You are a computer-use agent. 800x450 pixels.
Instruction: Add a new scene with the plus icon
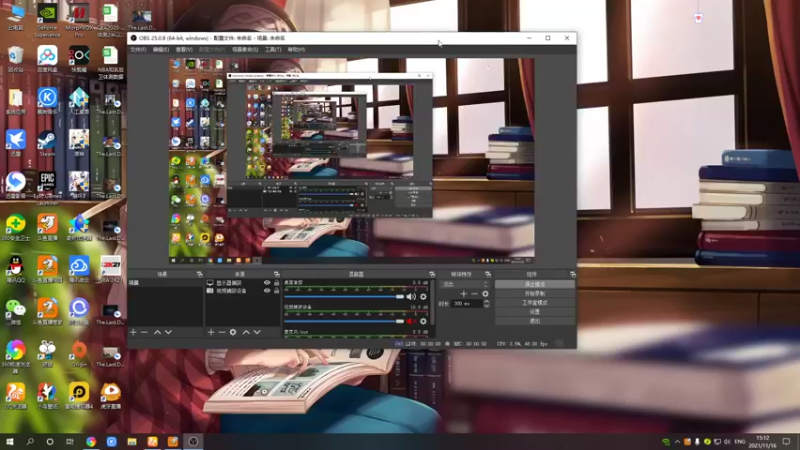click(133, 332)
